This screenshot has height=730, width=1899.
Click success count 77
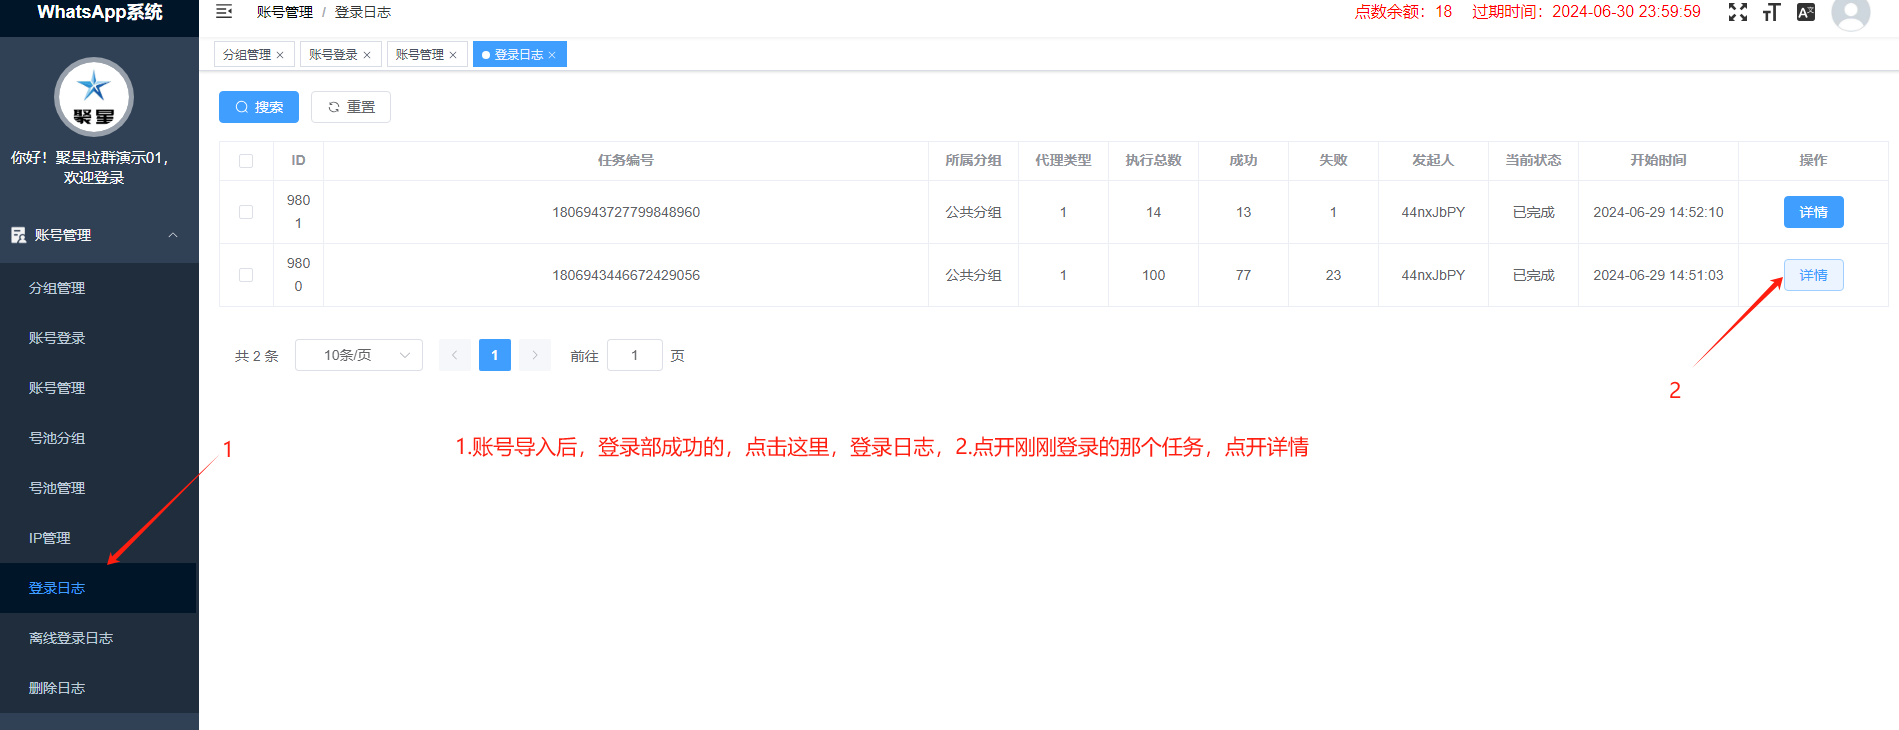coord(1243,275)
